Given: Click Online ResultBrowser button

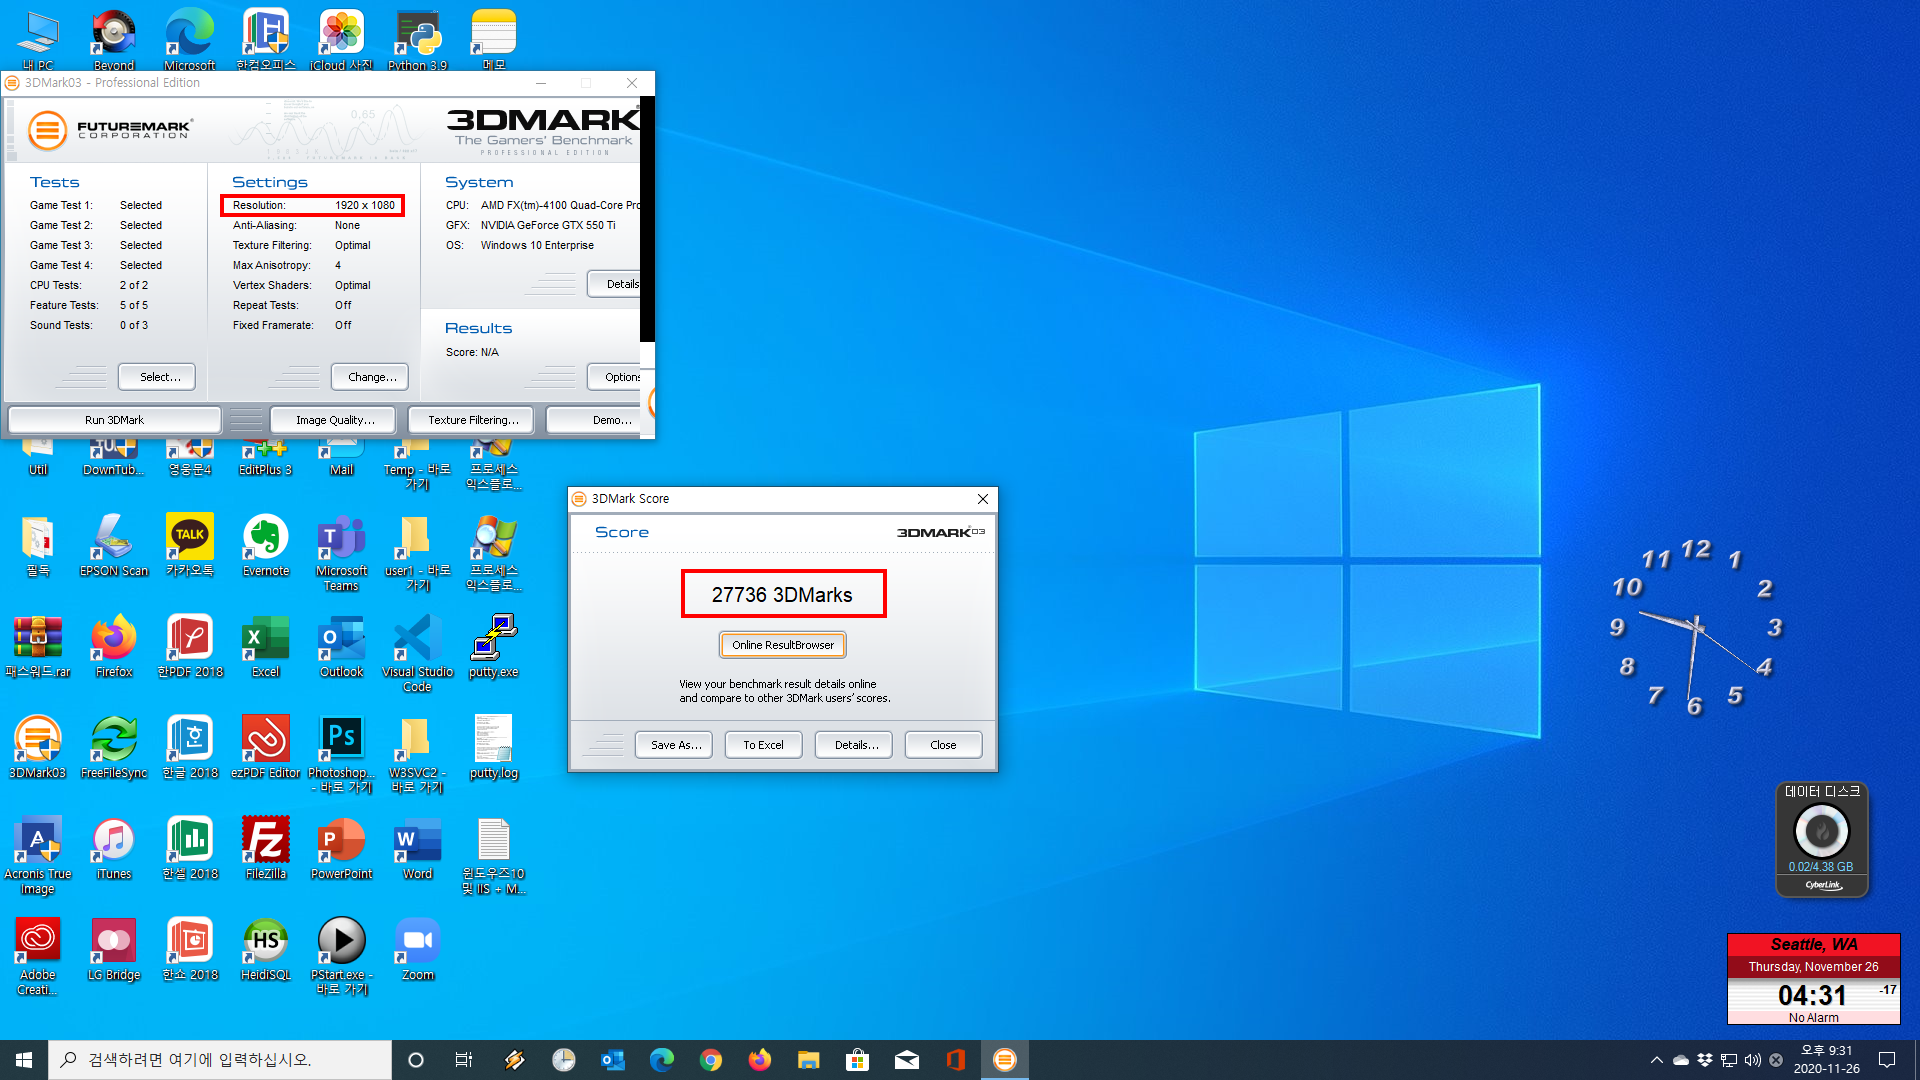Looking at the screenshot, I should pyautogui.click(x=783, y=645).
